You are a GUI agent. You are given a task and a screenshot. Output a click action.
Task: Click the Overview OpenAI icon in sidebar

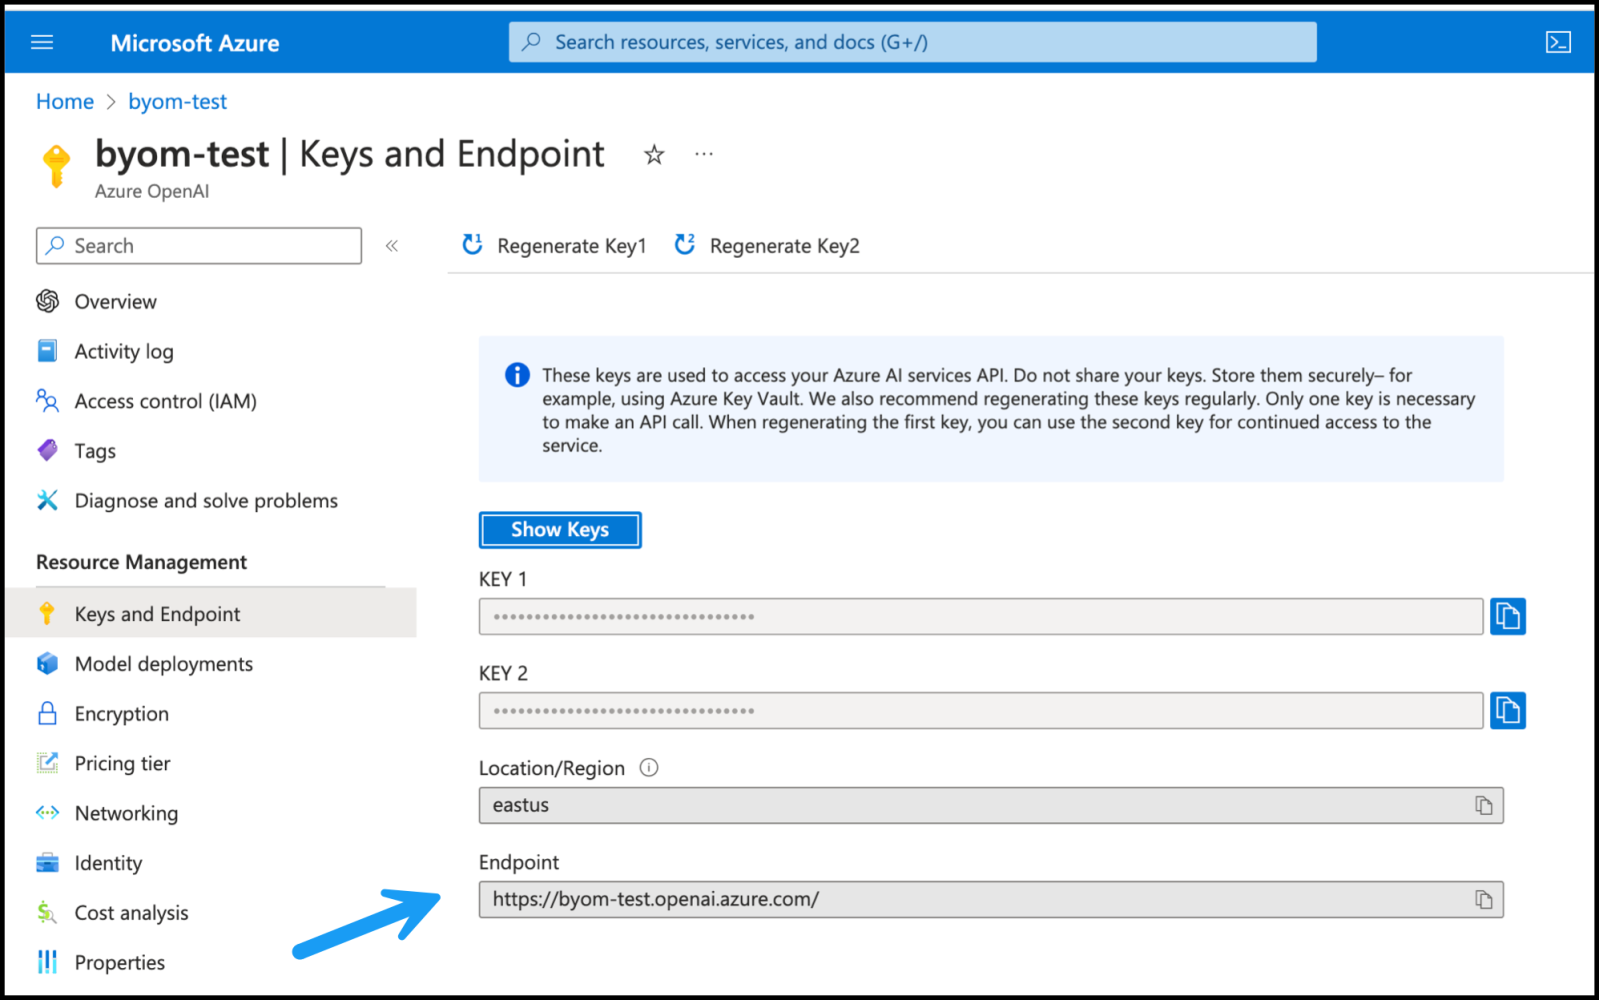pyautogui.click(x=47, y=301)
